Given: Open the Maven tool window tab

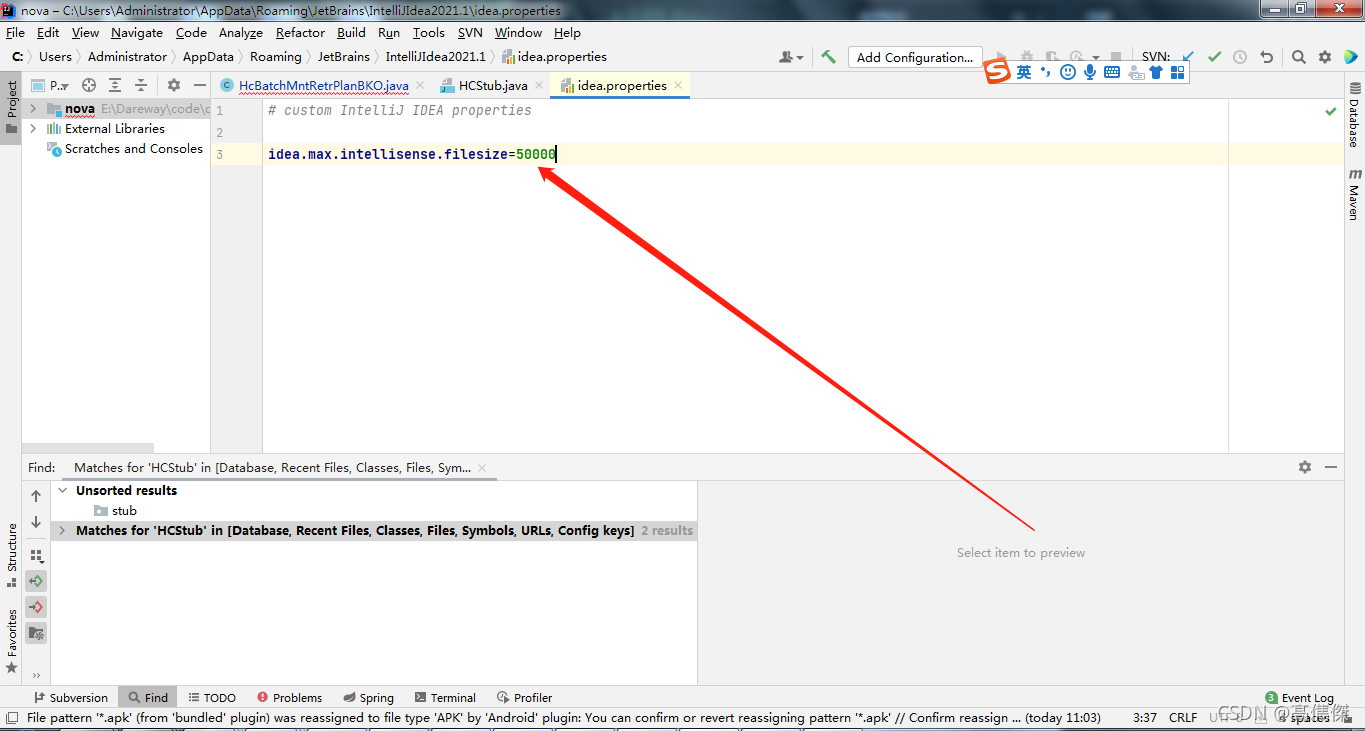Looking at the screenshot, I should pos(1354,195).
